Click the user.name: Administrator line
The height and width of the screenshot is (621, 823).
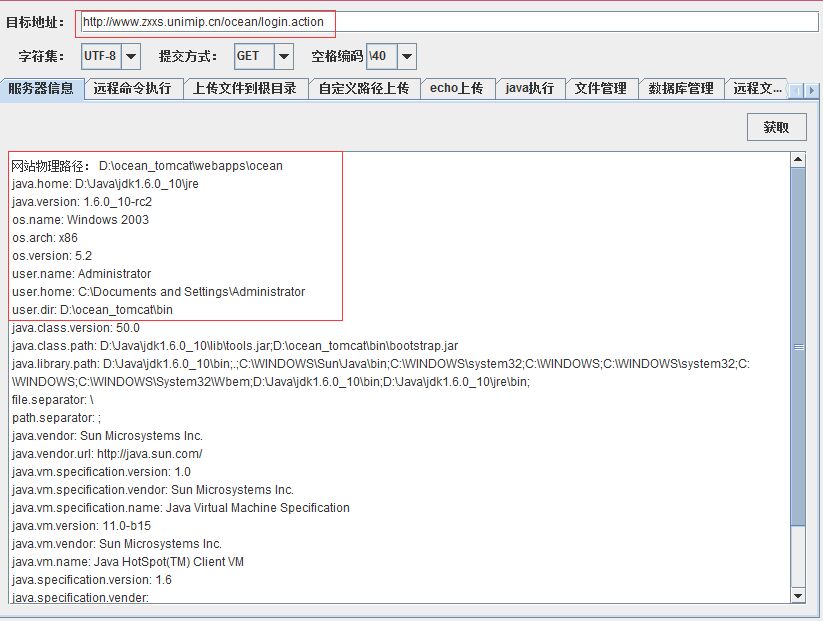(x=81, y=273)
